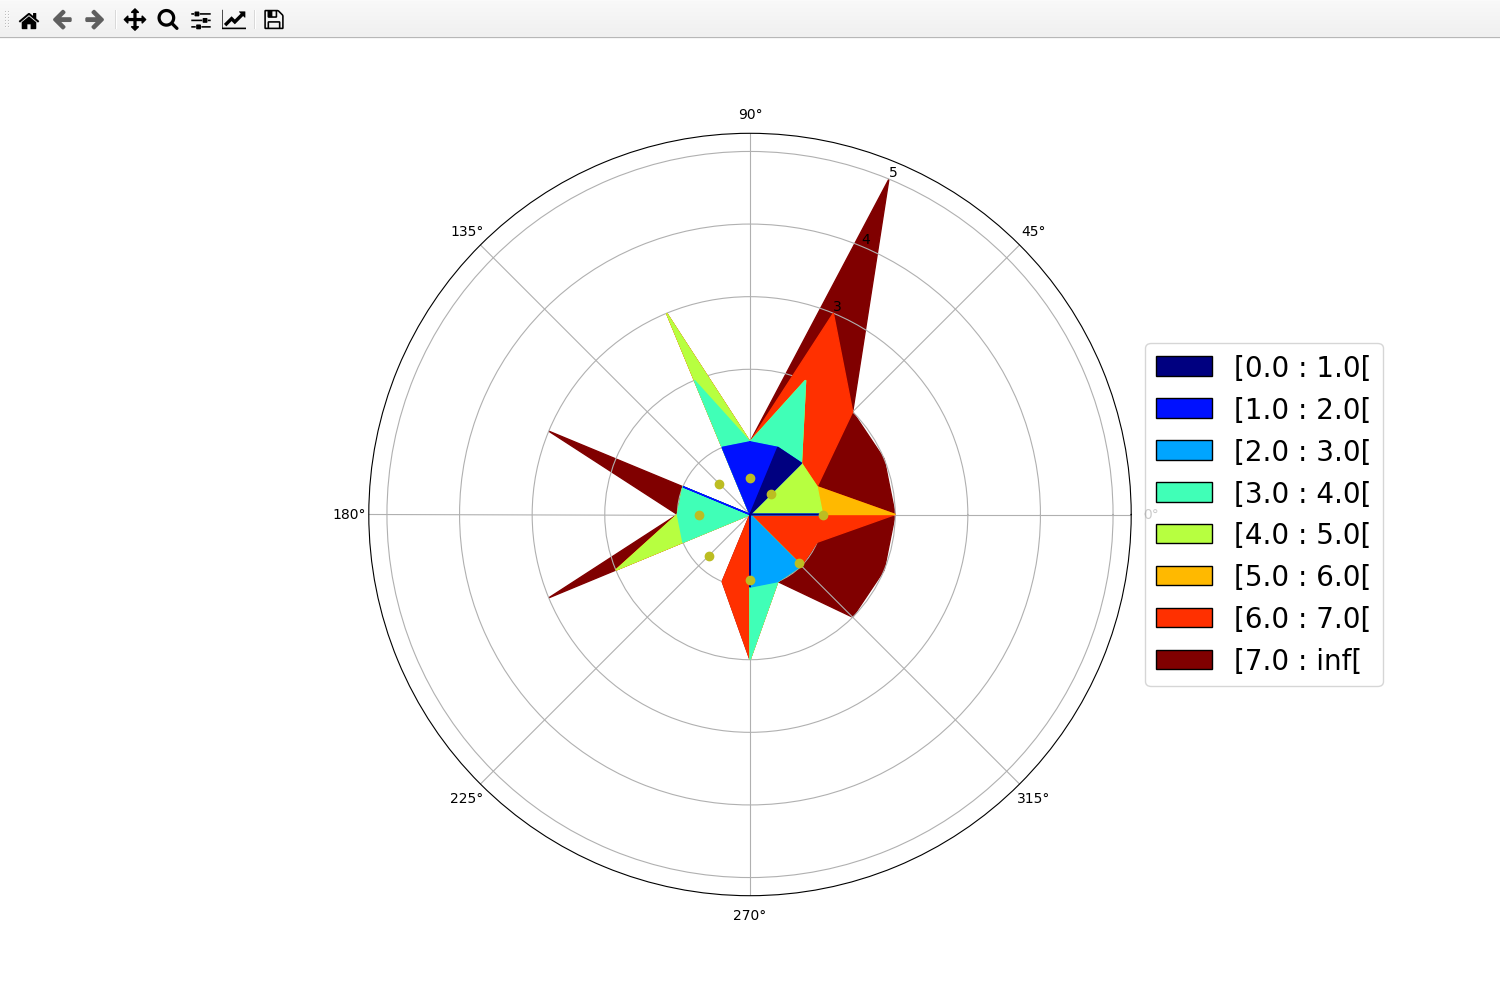Click the [0.0 : 1.0[ legend swatch
The image size is (1500, 992).
1184,366
